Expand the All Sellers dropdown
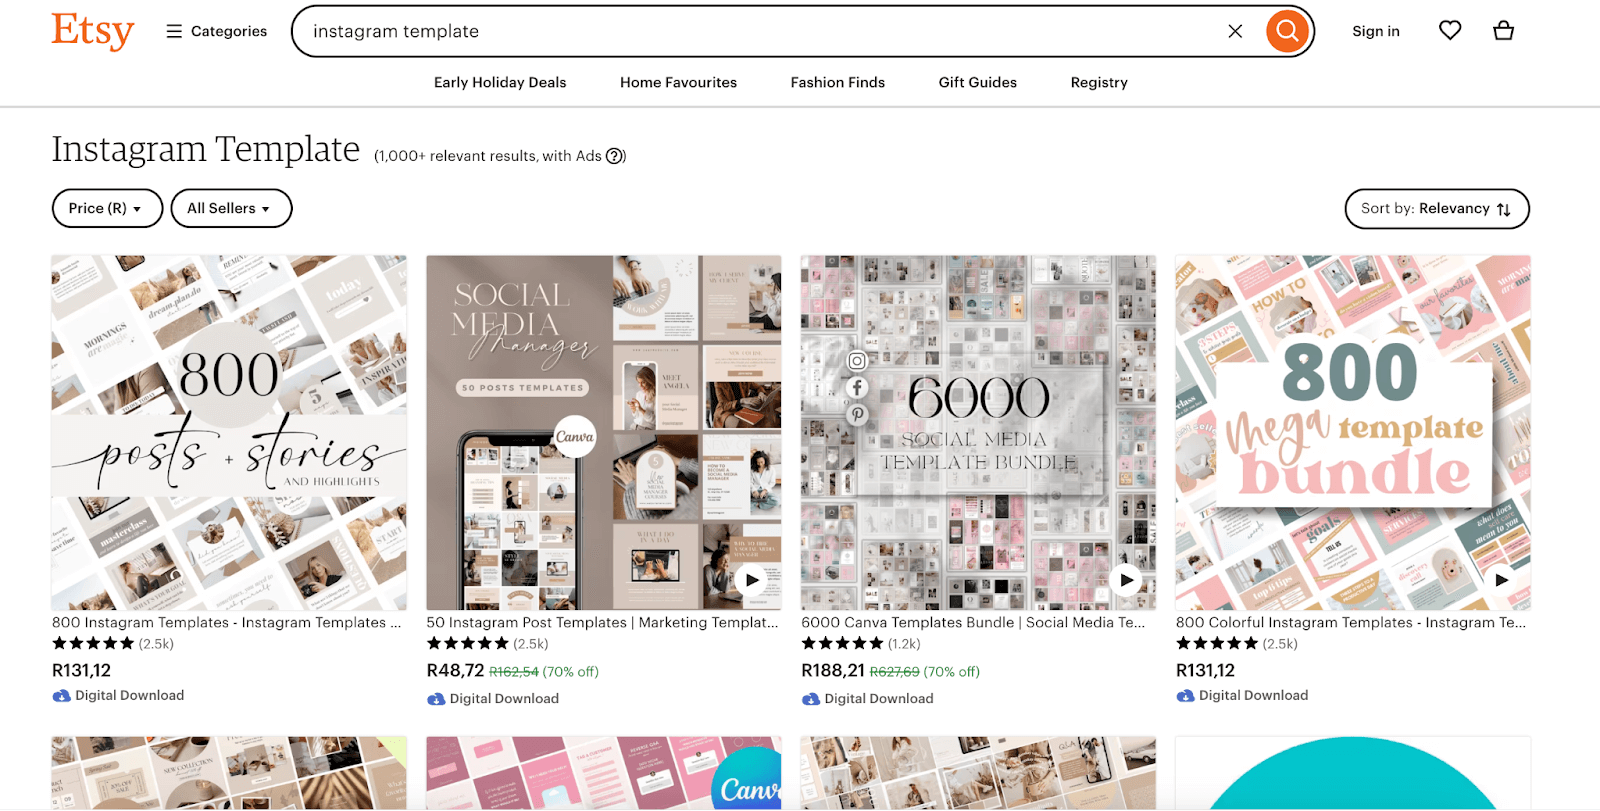 230,208
